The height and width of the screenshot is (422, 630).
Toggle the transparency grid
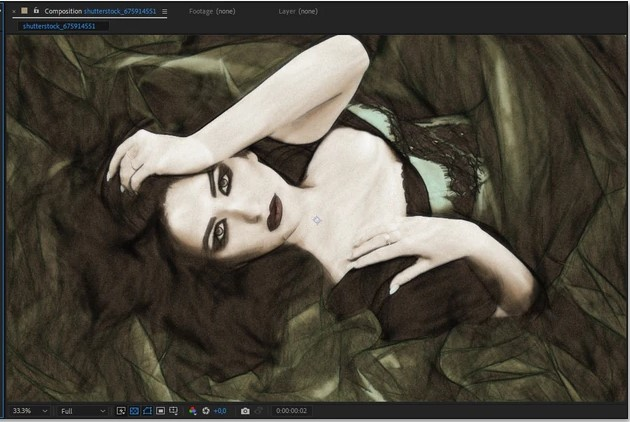[134, 411]
